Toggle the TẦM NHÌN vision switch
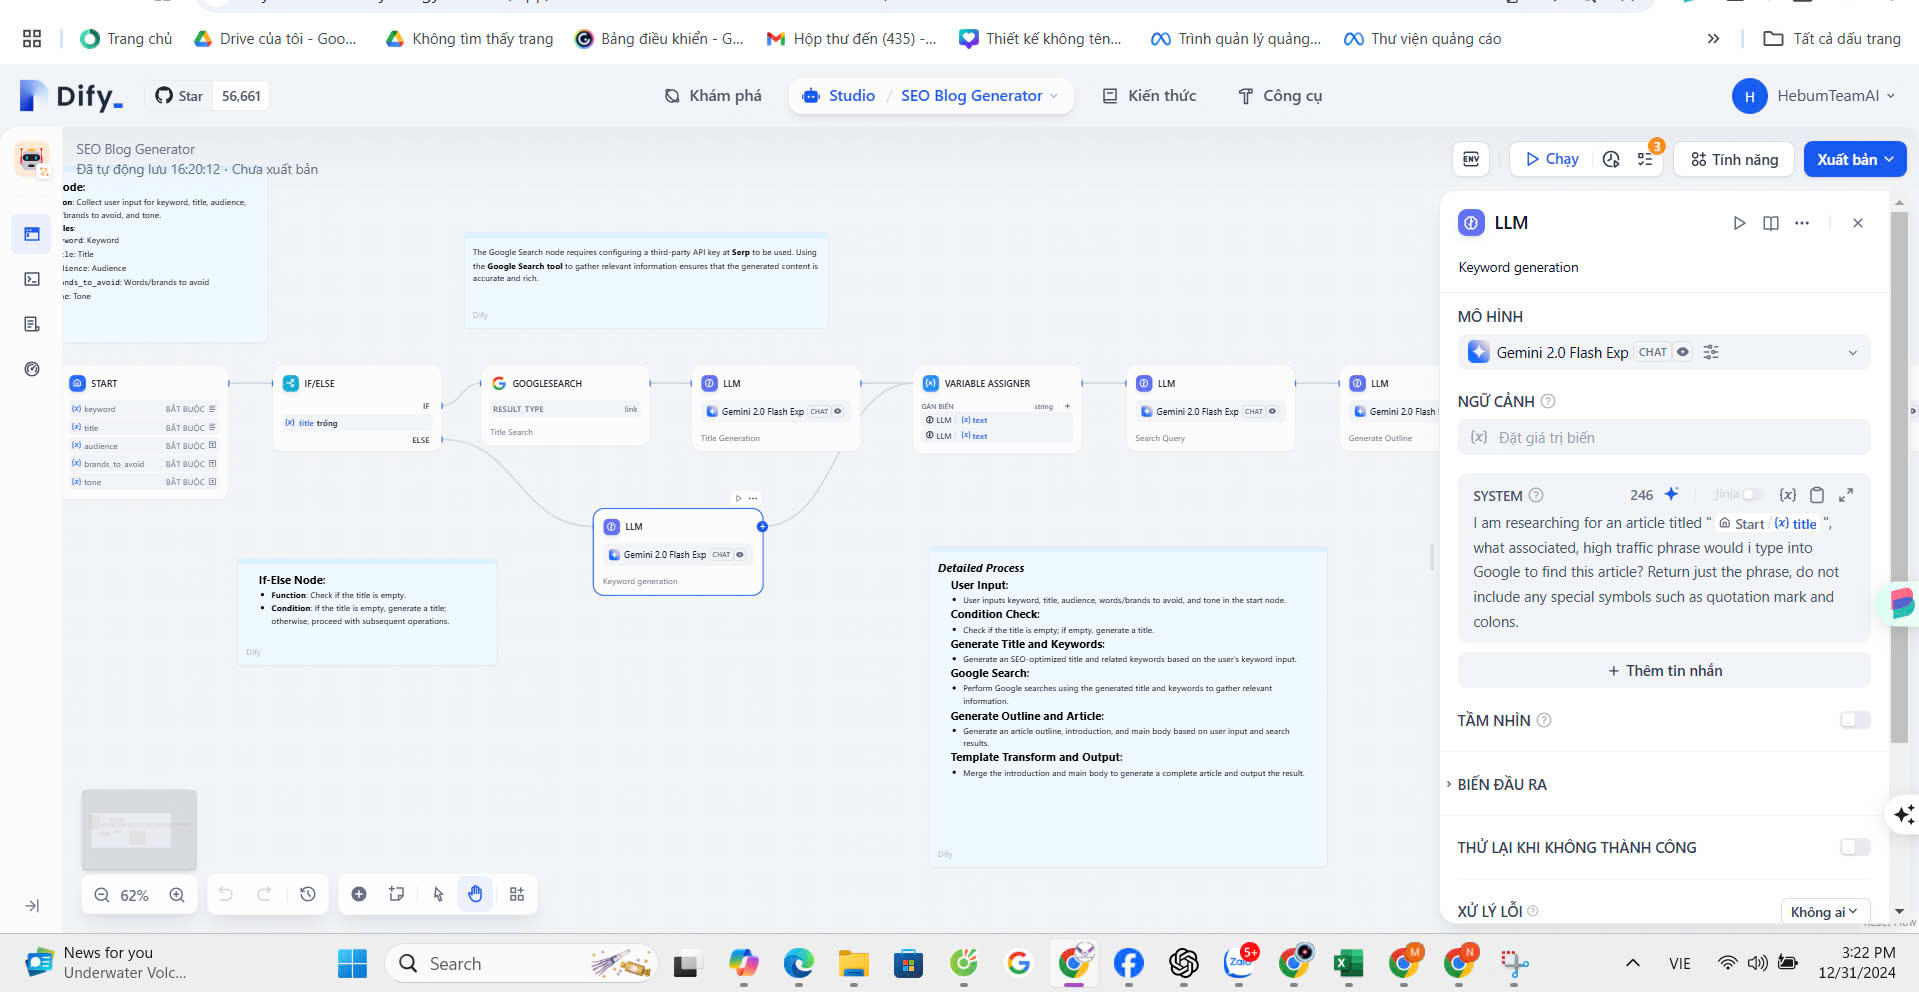 1854,720
